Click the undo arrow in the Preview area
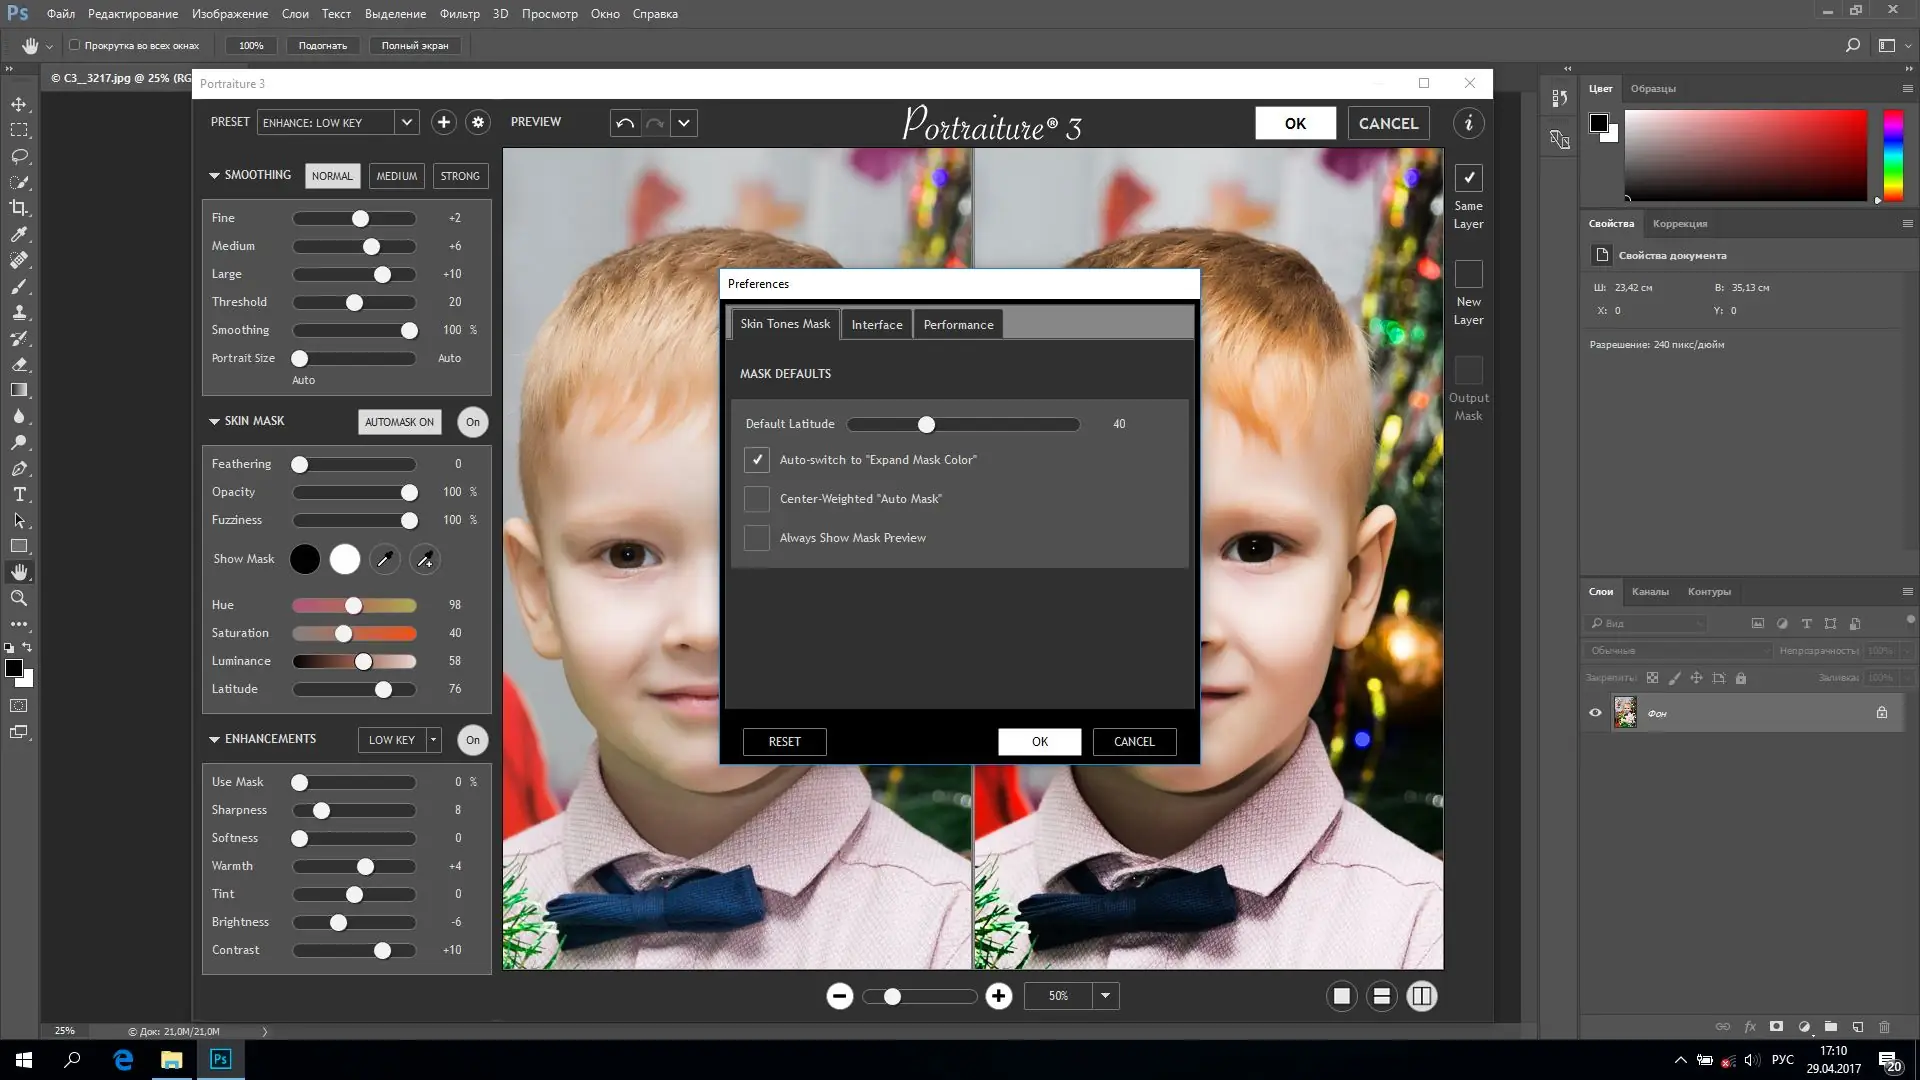The image size is (1920, 1080). [x=625, y=122]
